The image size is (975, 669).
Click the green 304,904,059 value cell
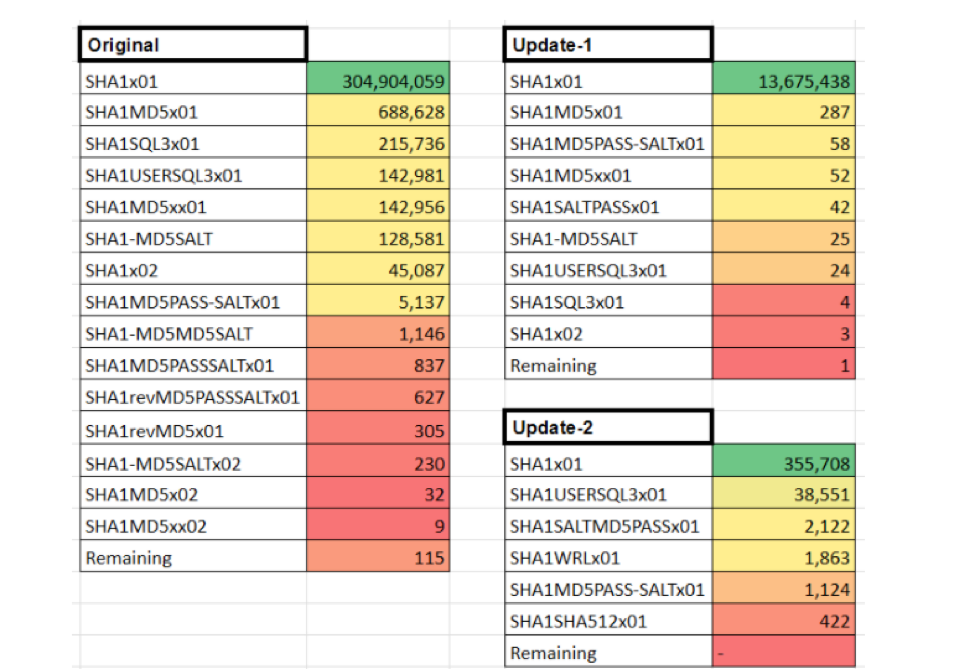pos(378,81)
